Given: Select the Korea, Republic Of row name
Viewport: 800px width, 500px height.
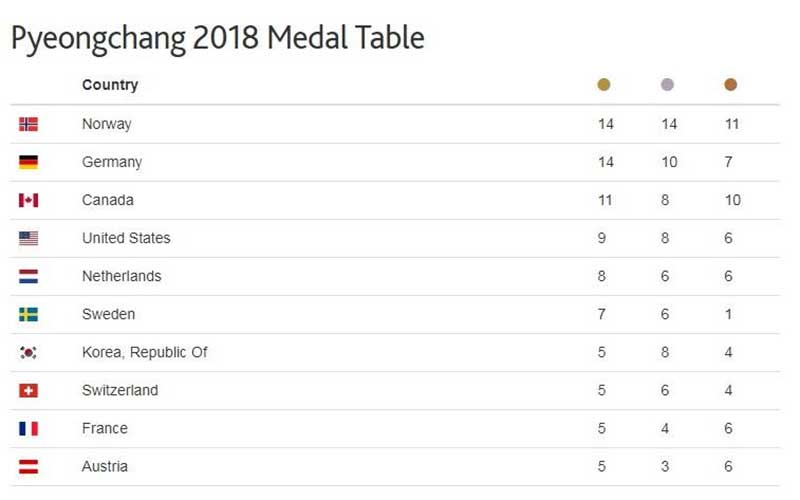Looking at the screenshot, I should tap(144, 352).
